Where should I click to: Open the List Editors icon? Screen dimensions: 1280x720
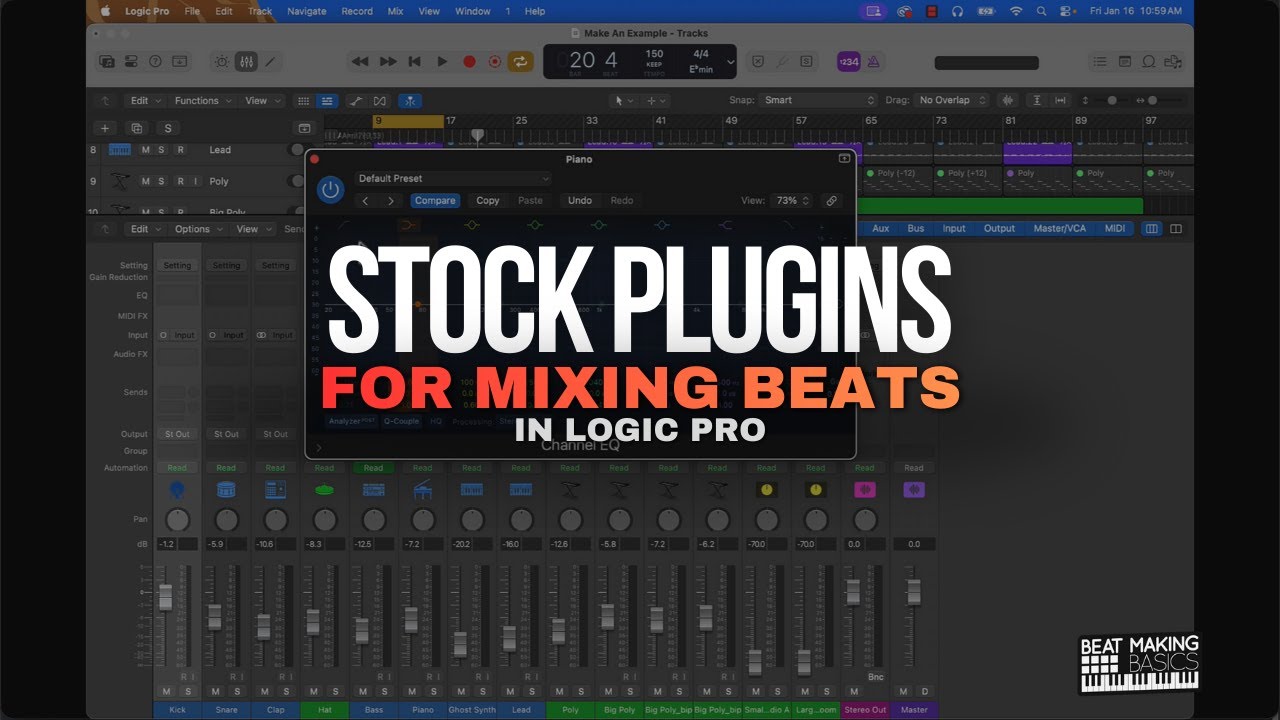1100,61
